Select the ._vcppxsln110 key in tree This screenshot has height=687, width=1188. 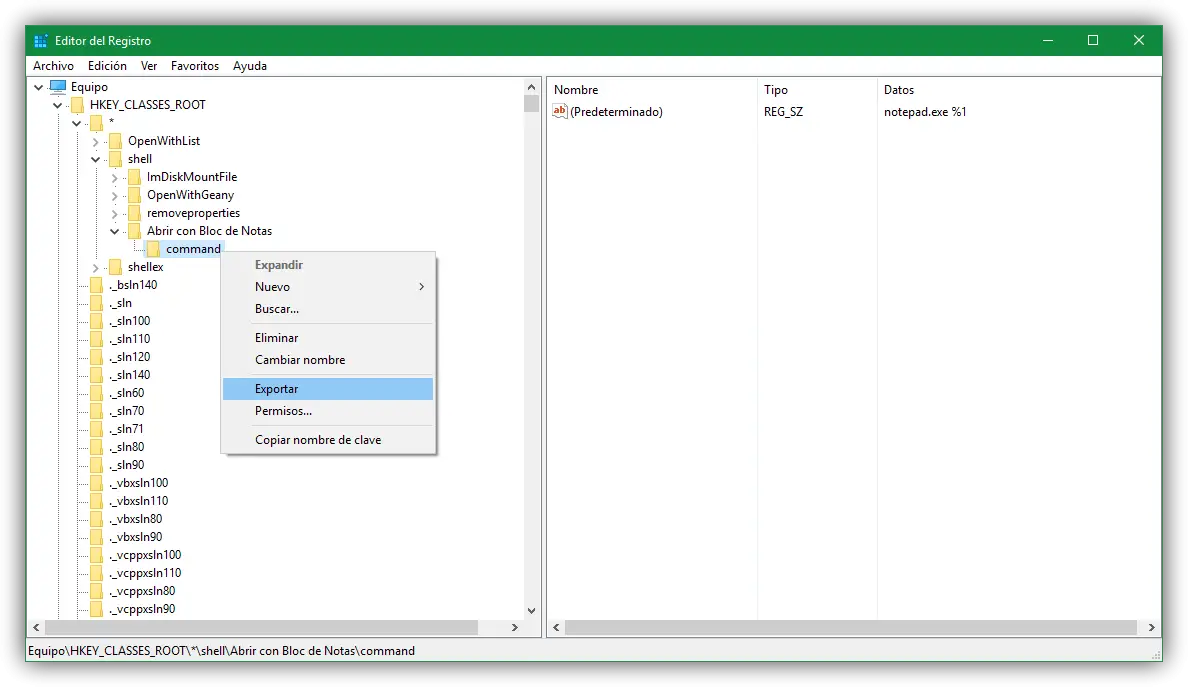coord(145,573)
